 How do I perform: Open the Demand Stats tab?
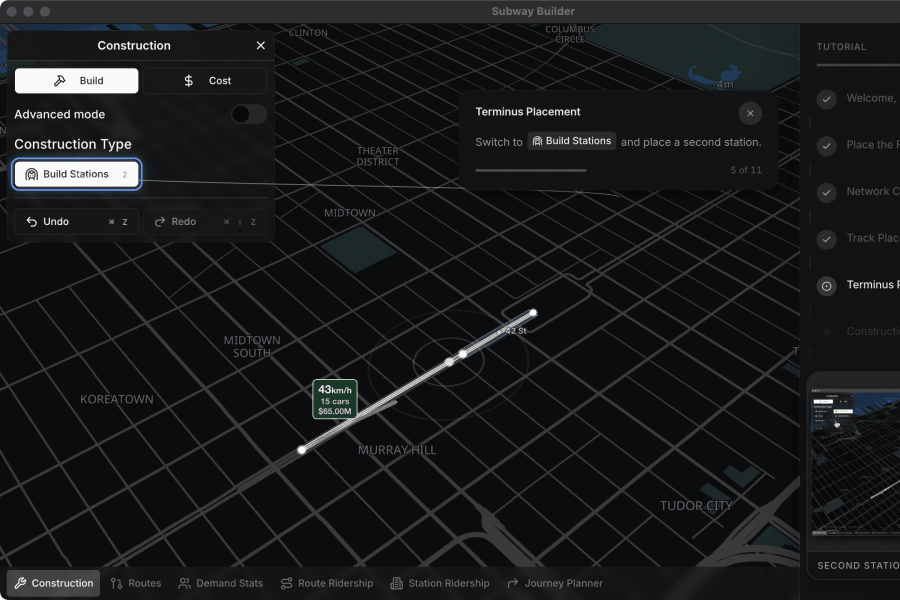221,583
